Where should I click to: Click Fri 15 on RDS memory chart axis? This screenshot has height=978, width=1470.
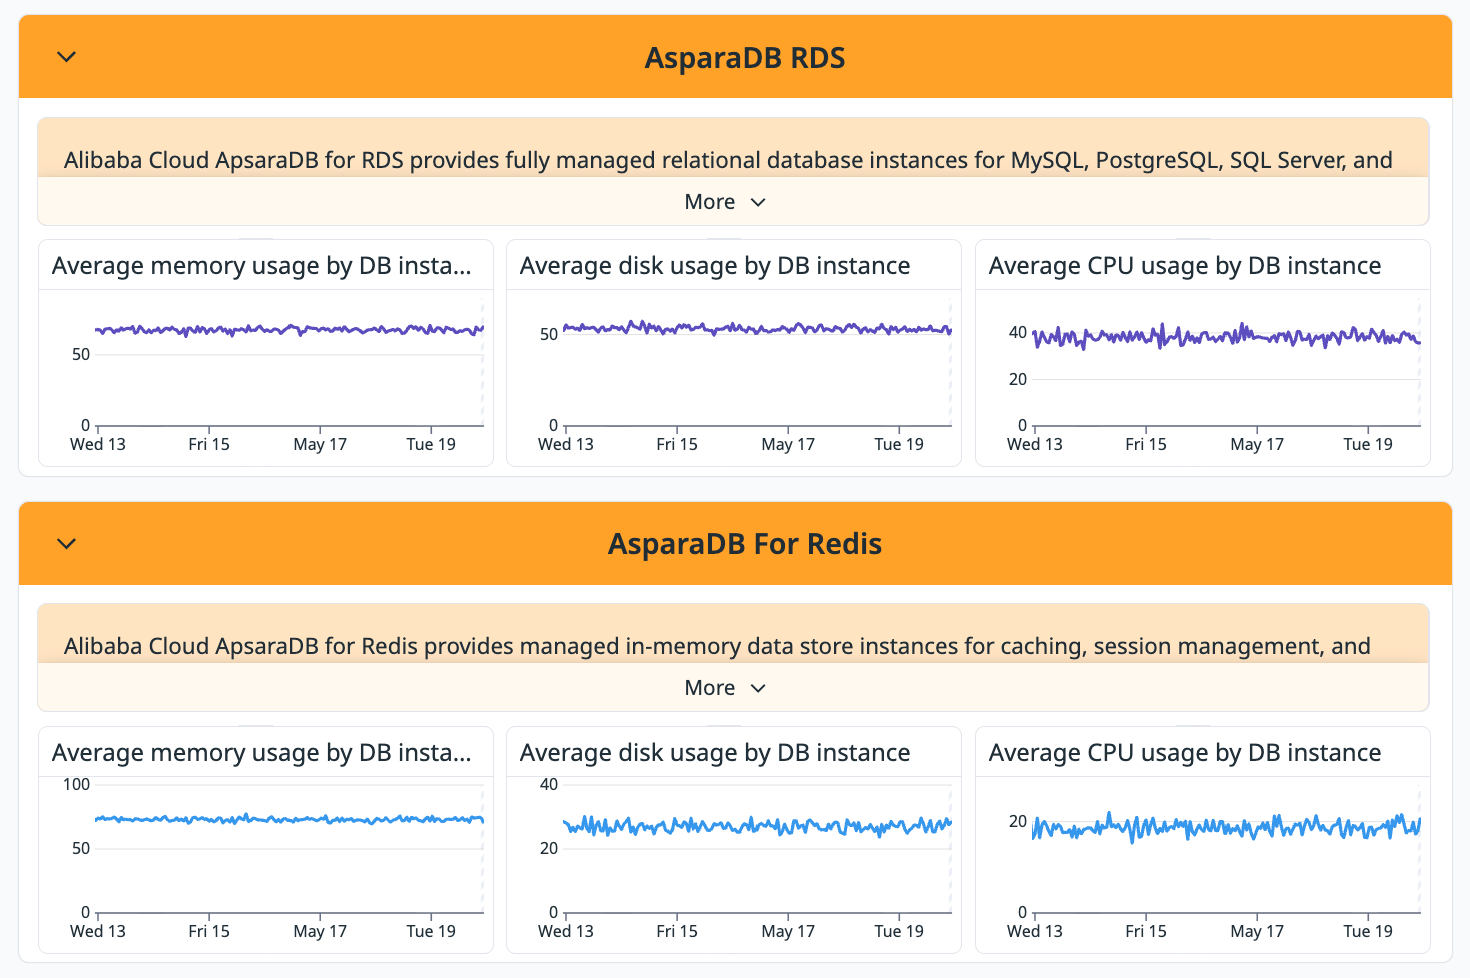point(209,444)
